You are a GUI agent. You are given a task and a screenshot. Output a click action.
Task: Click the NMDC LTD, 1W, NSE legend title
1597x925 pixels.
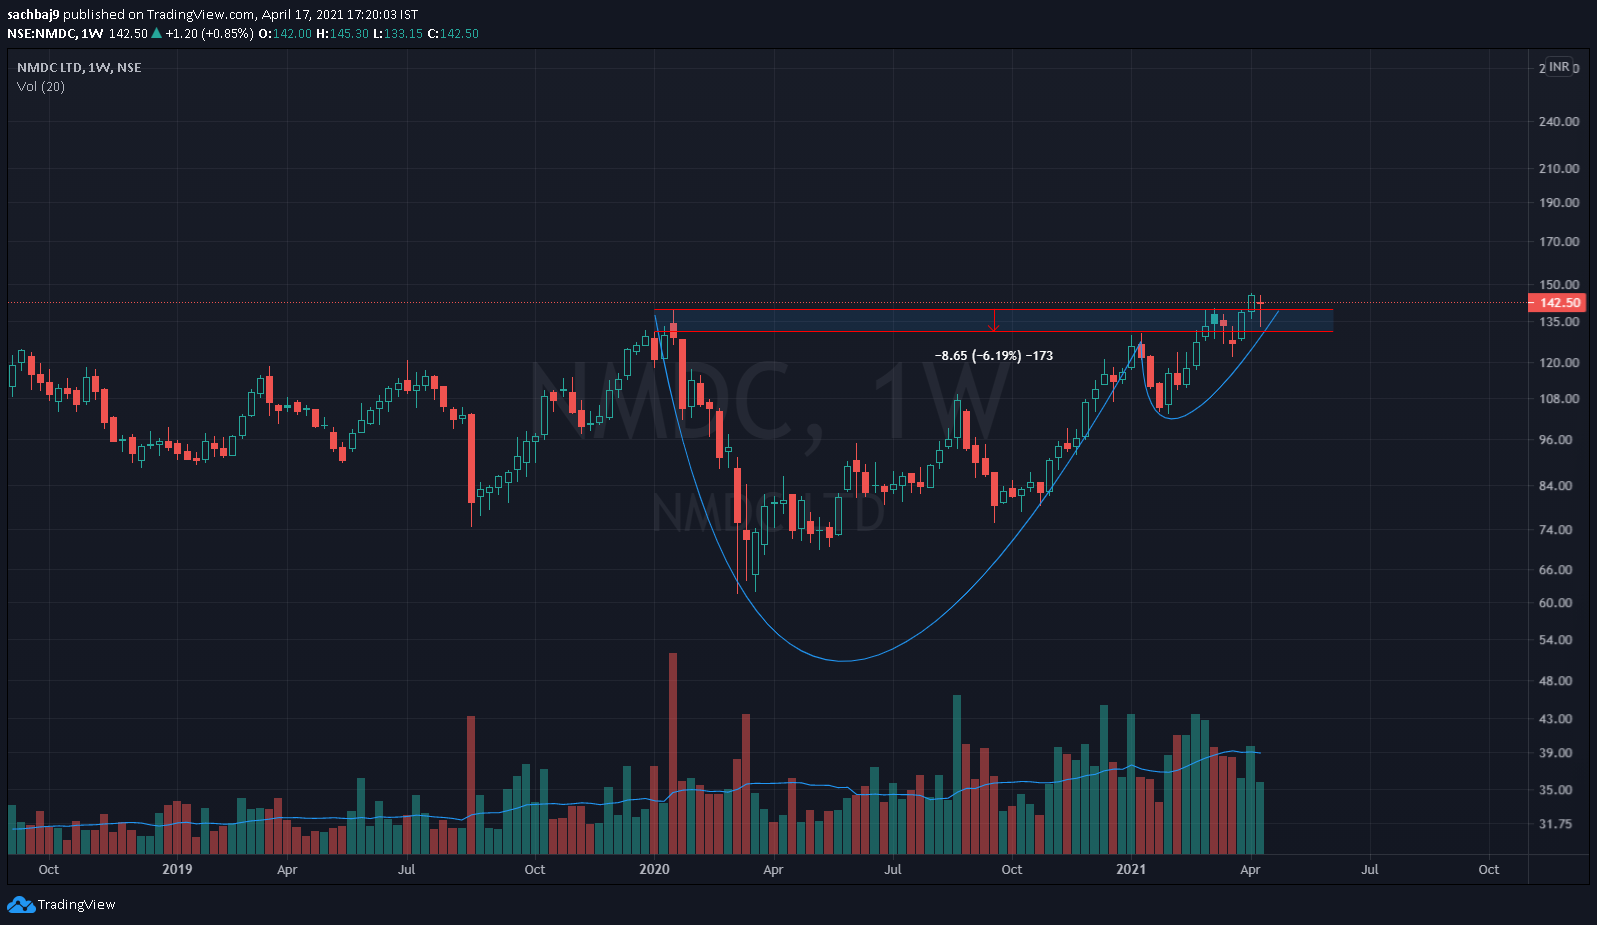pos(79,67)
